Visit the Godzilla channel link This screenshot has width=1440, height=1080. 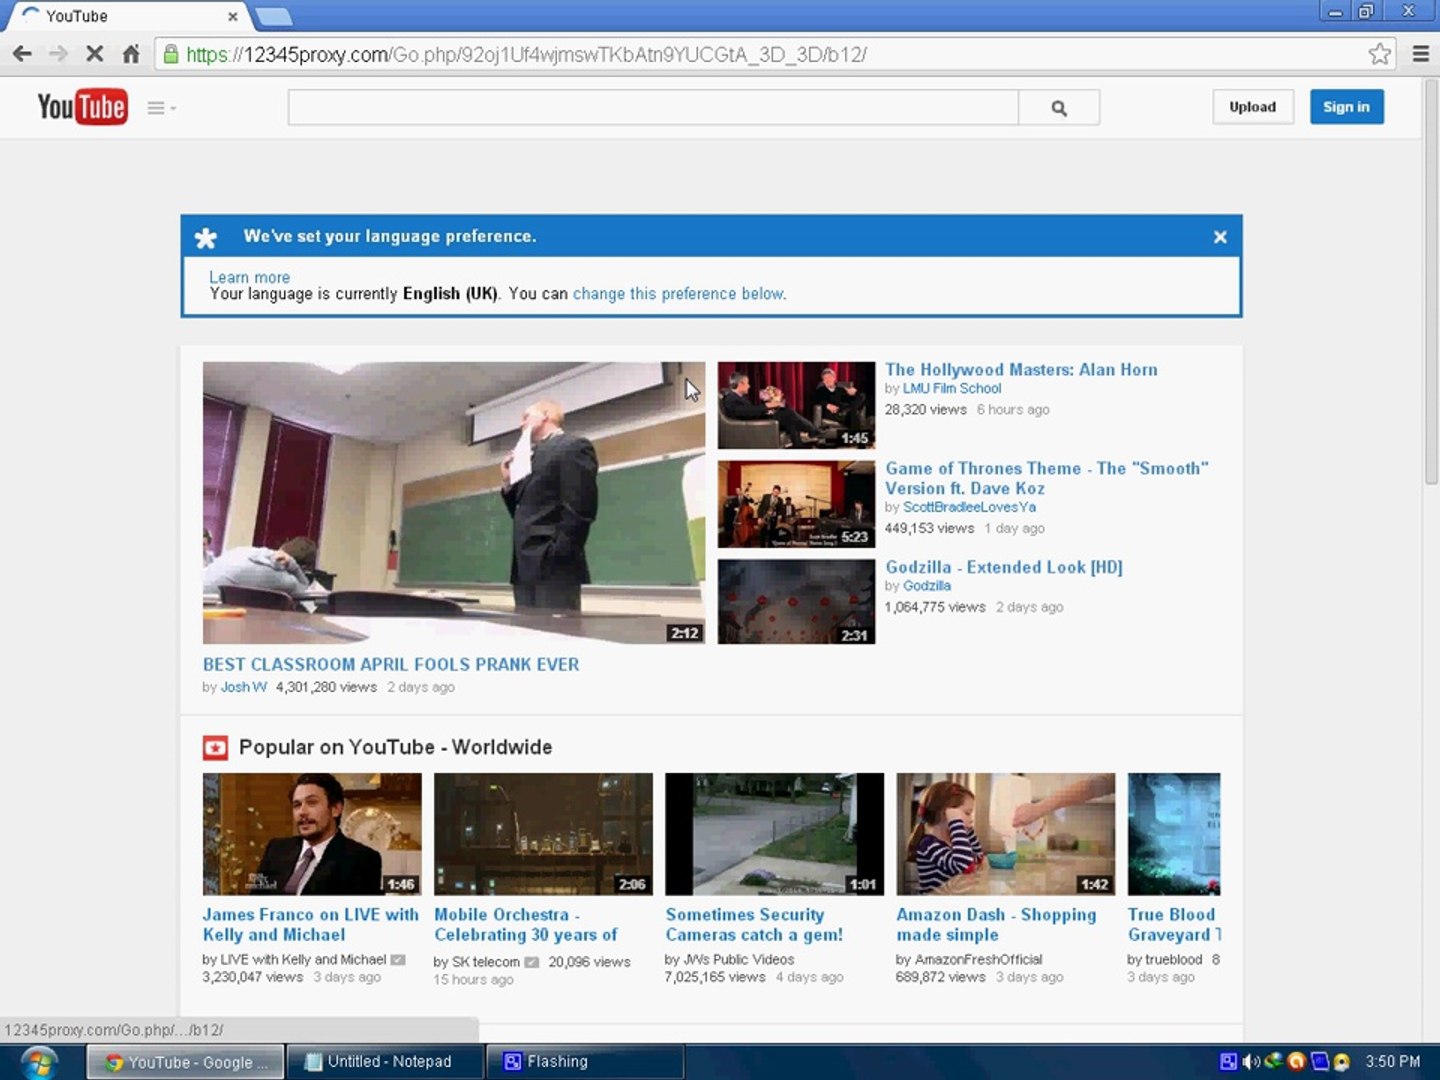(x=927, y=586)
